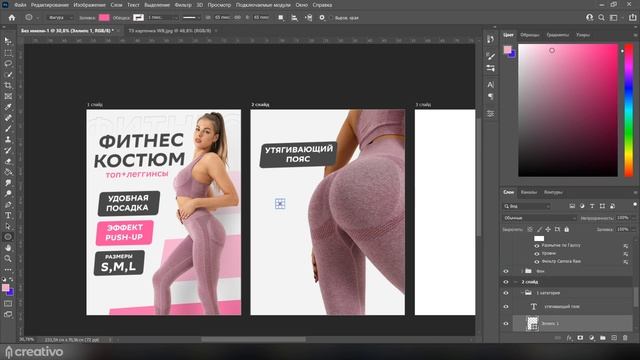Image resolution: width=640 pixels, height=360 pixels.
Task: Switch to the Контуры tab
Action: point(553,192)
